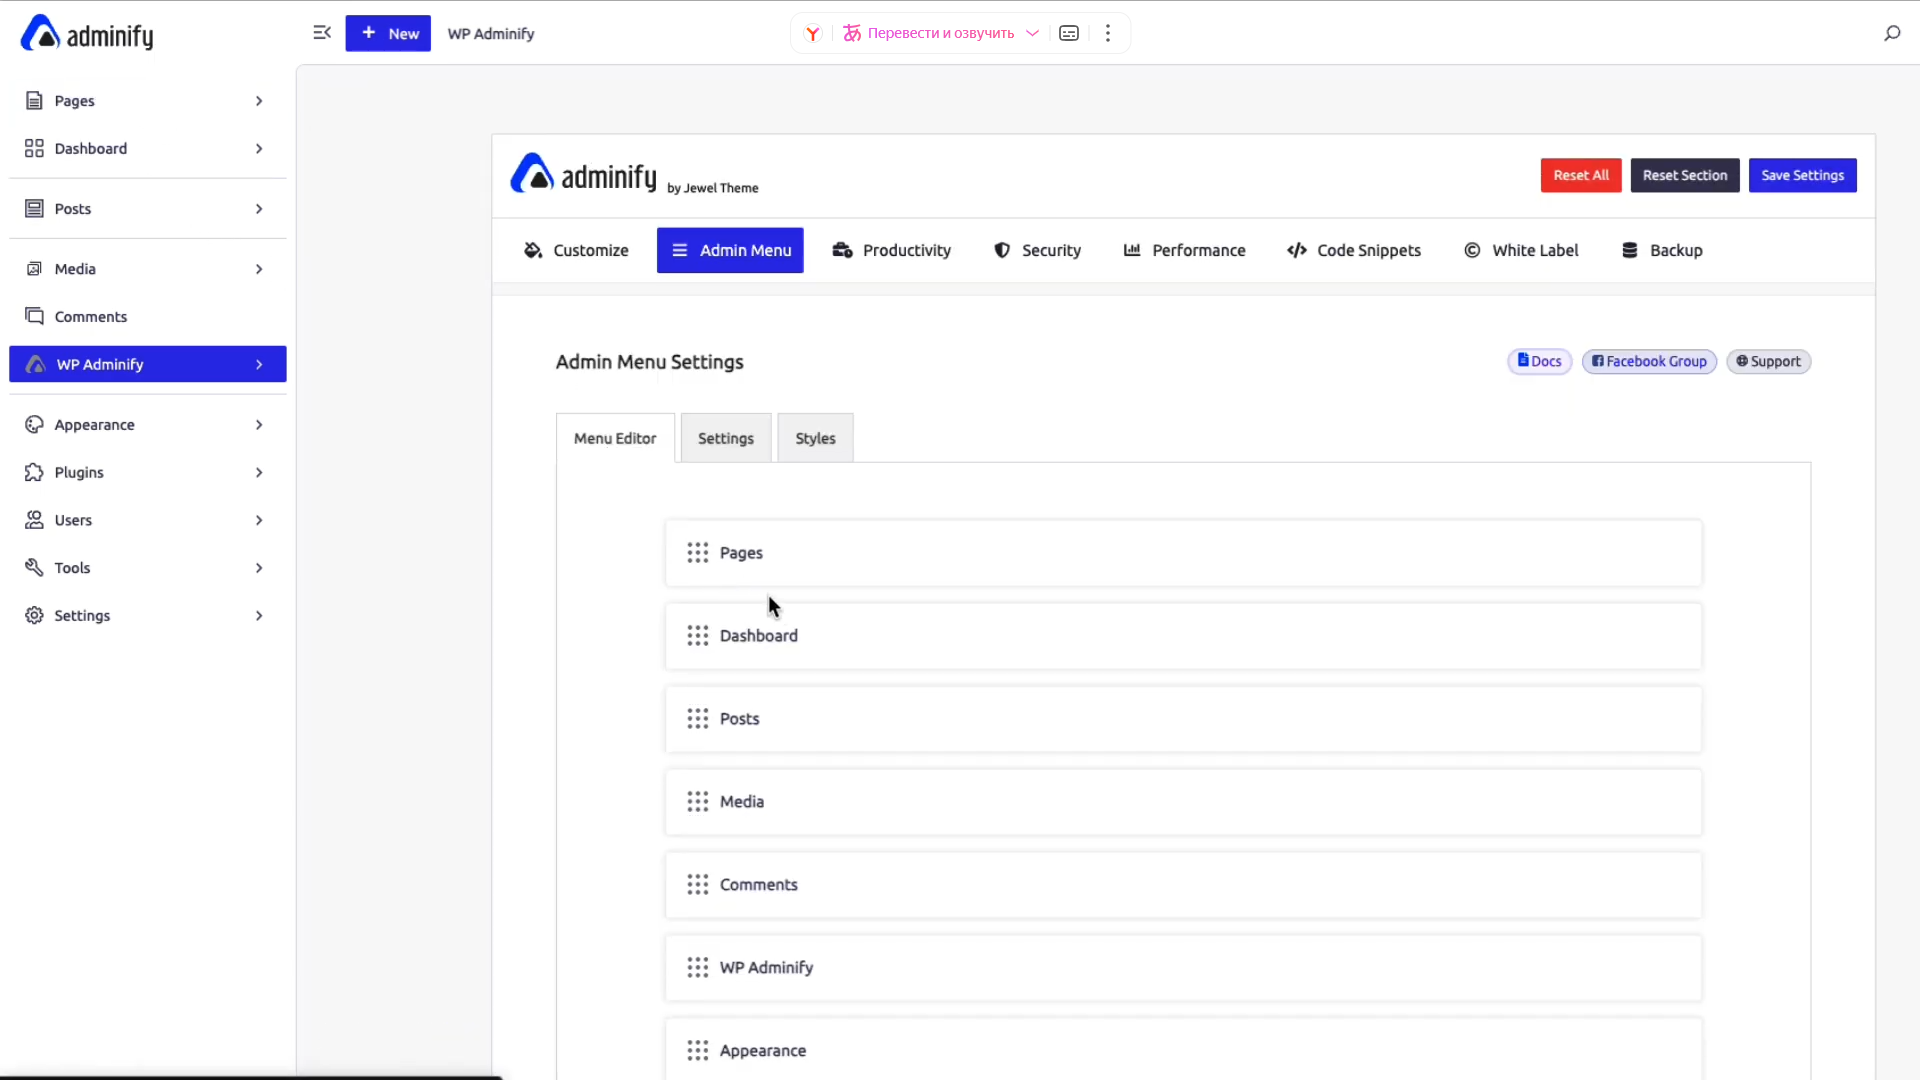Click the Save Settings button

point(1802,176)
